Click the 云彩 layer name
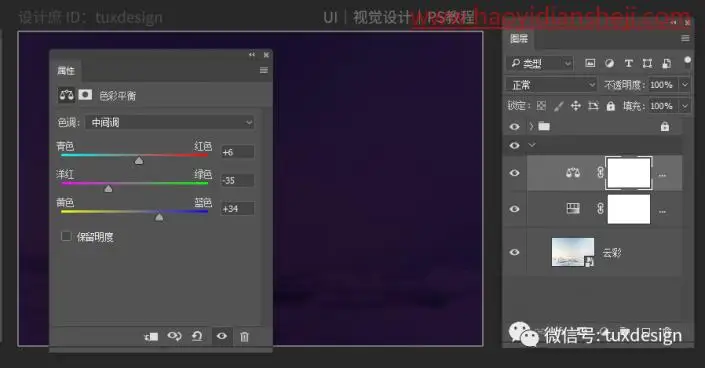The height and width of the screenshot is (368, 705). coord(611,253)
